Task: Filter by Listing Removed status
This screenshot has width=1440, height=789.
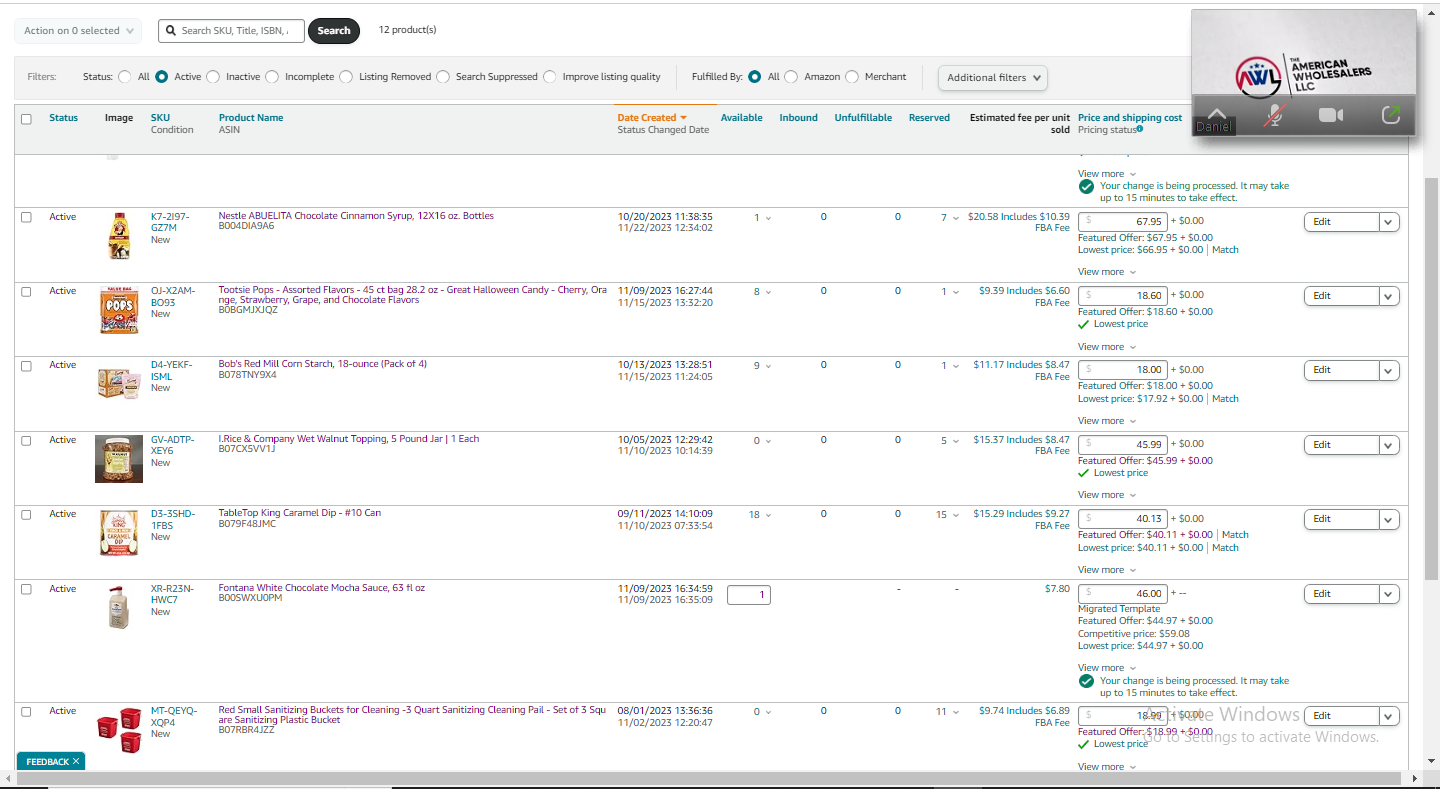Action: point(346,77)
